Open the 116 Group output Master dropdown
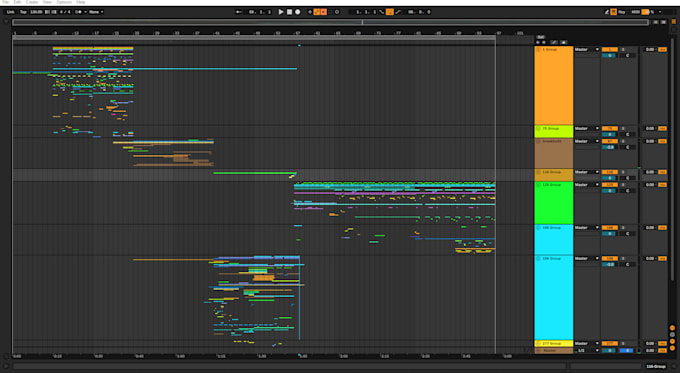This screenshot has width=680, height=373. click(x=587, y=172)
